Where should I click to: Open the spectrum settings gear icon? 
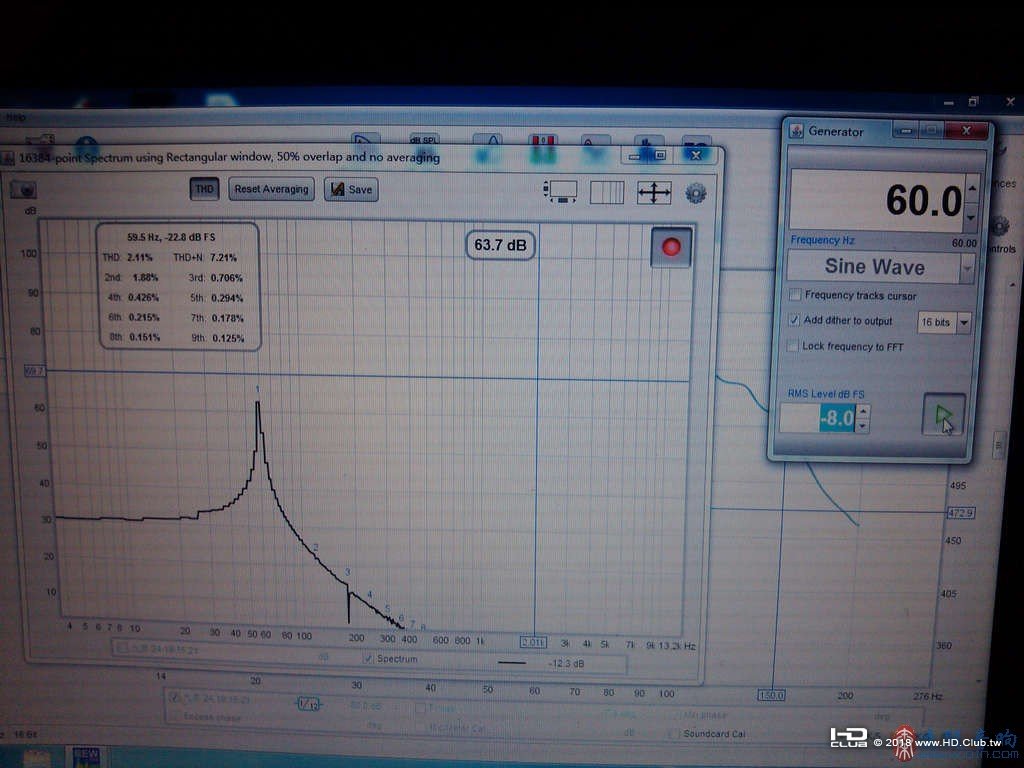point(696,194)
